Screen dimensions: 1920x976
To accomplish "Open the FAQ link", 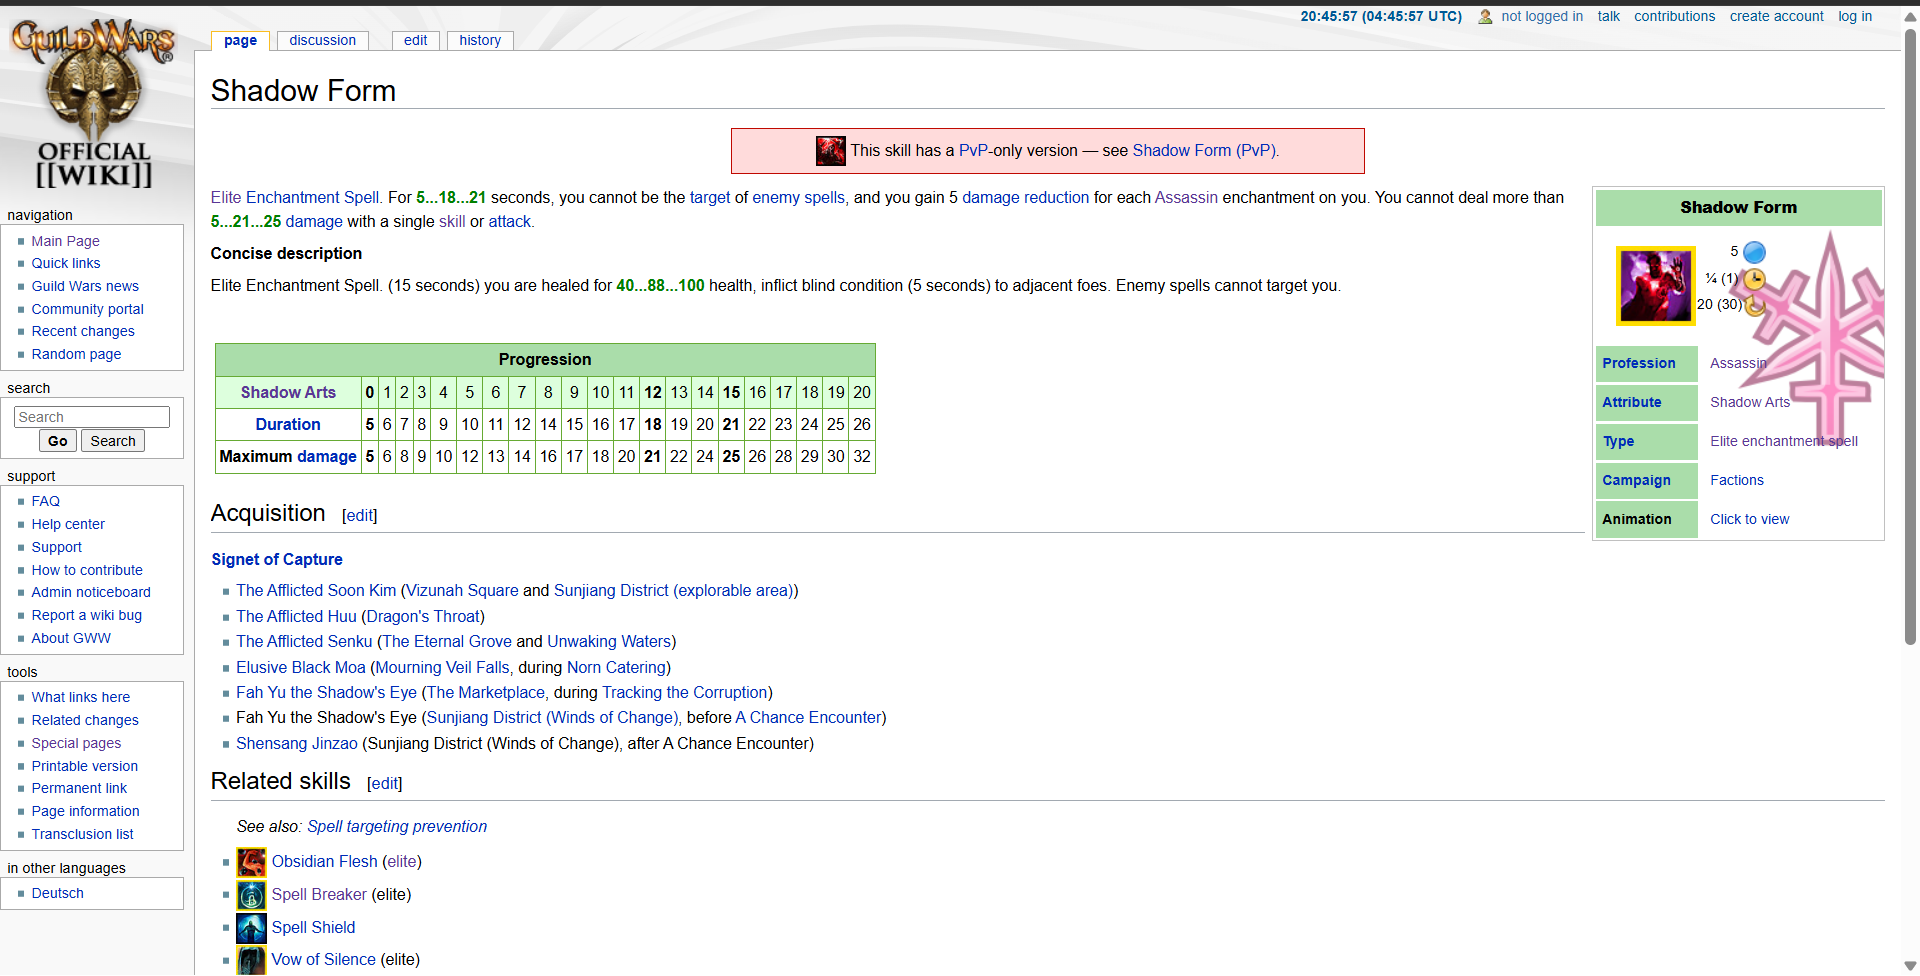I will [x=45, y=502].
